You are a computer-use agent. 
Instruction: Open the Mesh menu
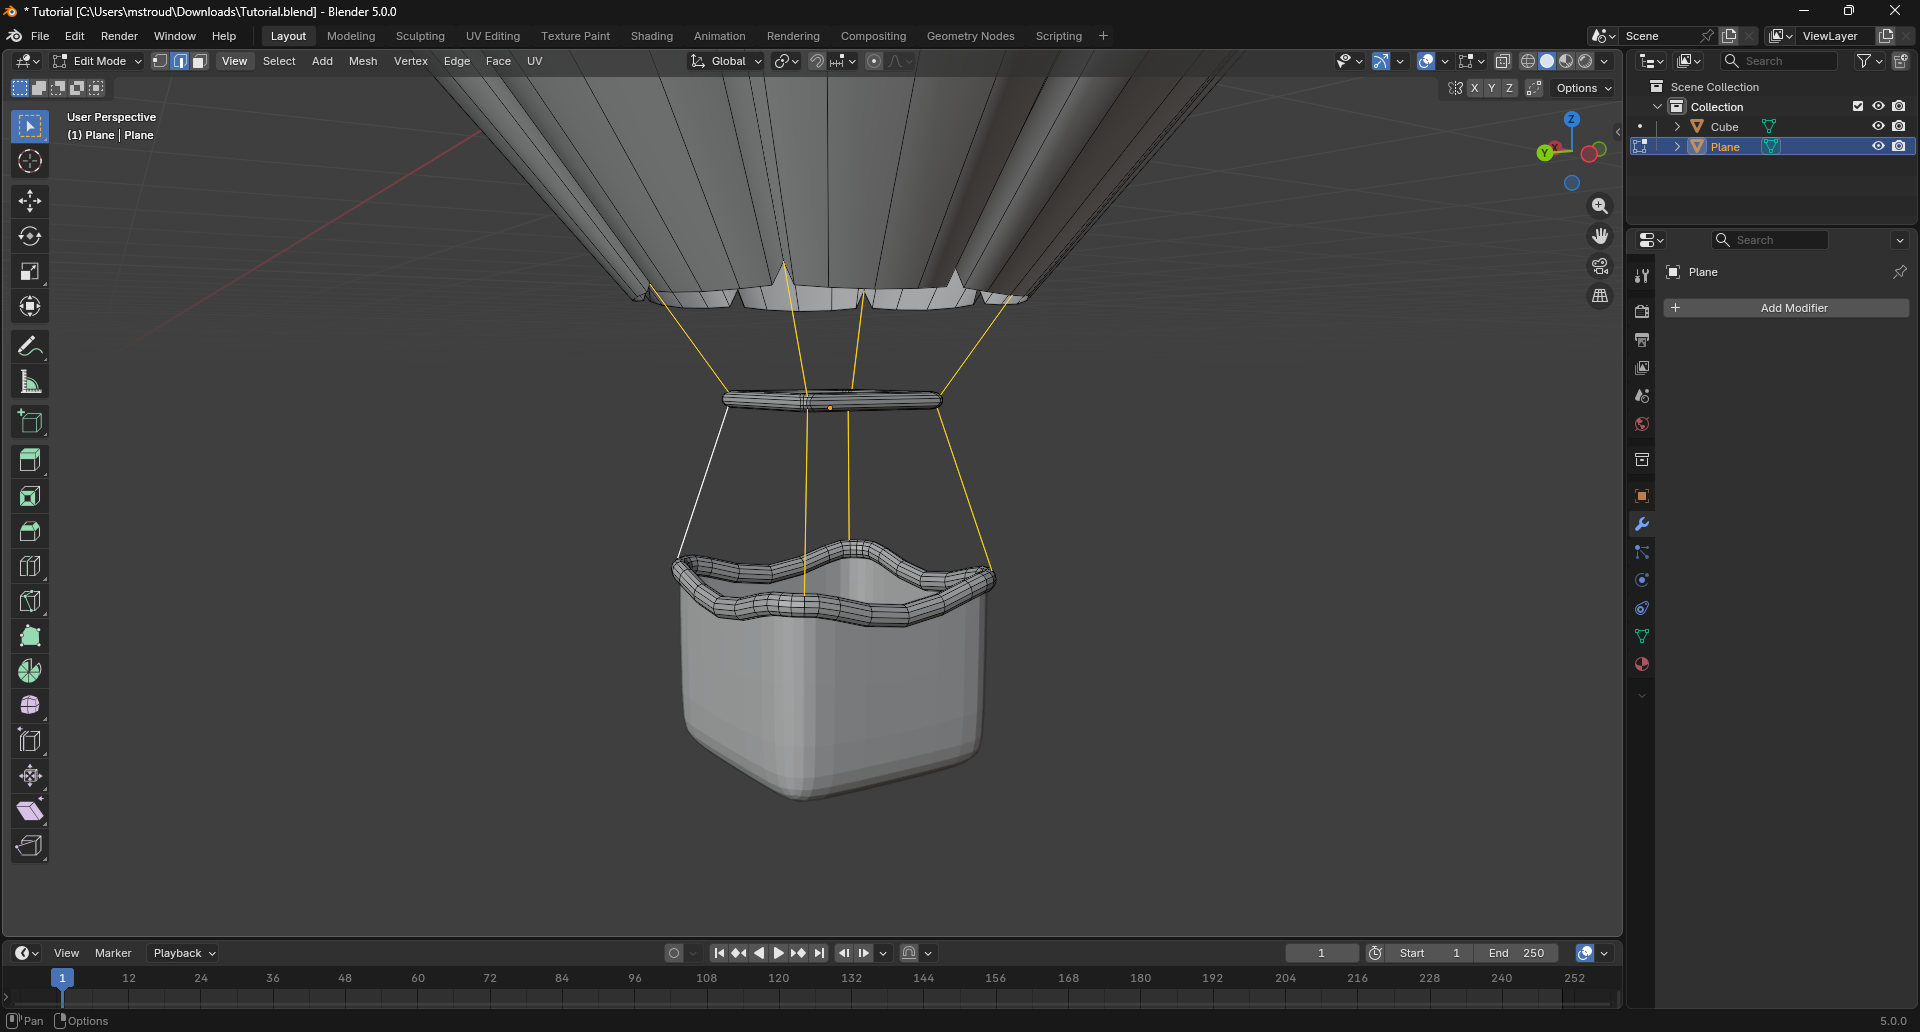(x=362, y=61)
